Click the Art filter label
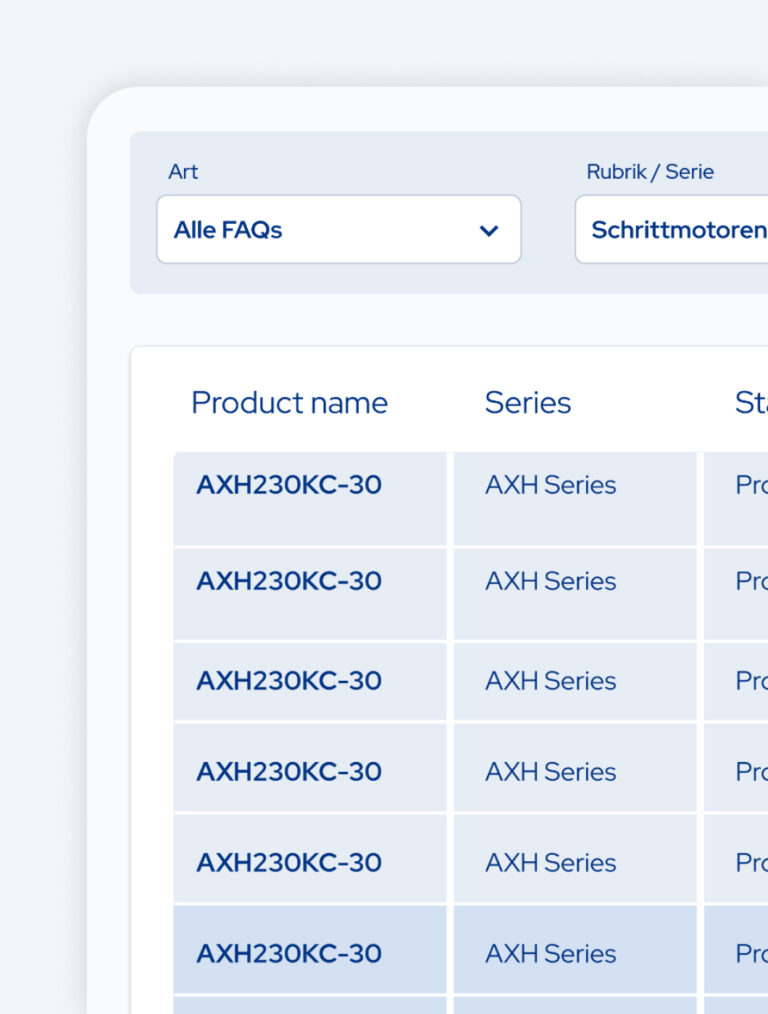768x1014 pixels. (183, 171)
